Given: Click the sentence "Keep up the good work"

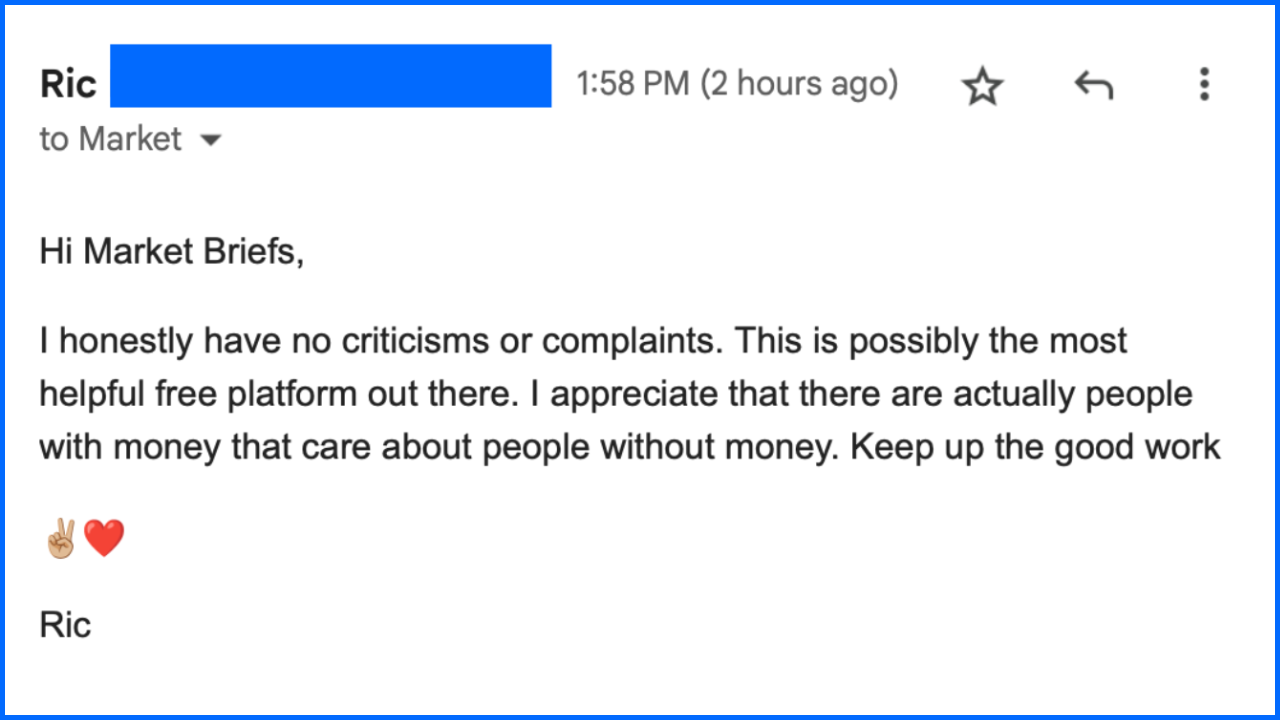Looking at the screenshot, I should [1035, 446].
